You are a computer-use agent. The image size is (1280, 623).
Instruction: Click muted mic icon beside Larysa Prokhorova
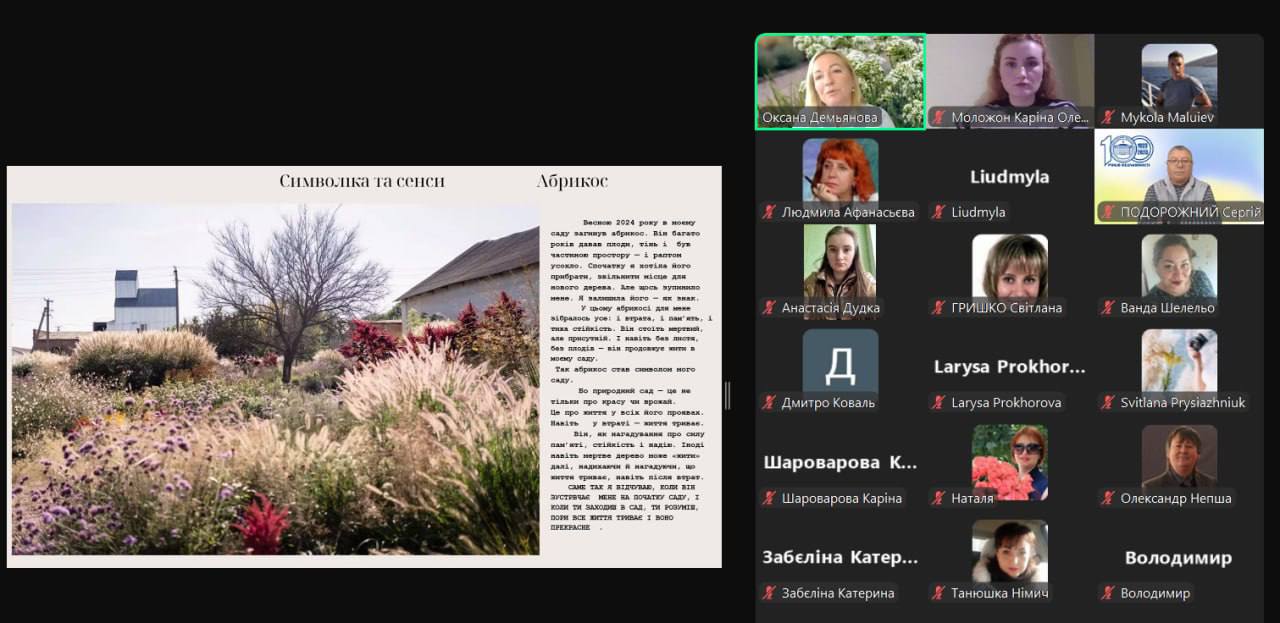(x=939, y=403)
